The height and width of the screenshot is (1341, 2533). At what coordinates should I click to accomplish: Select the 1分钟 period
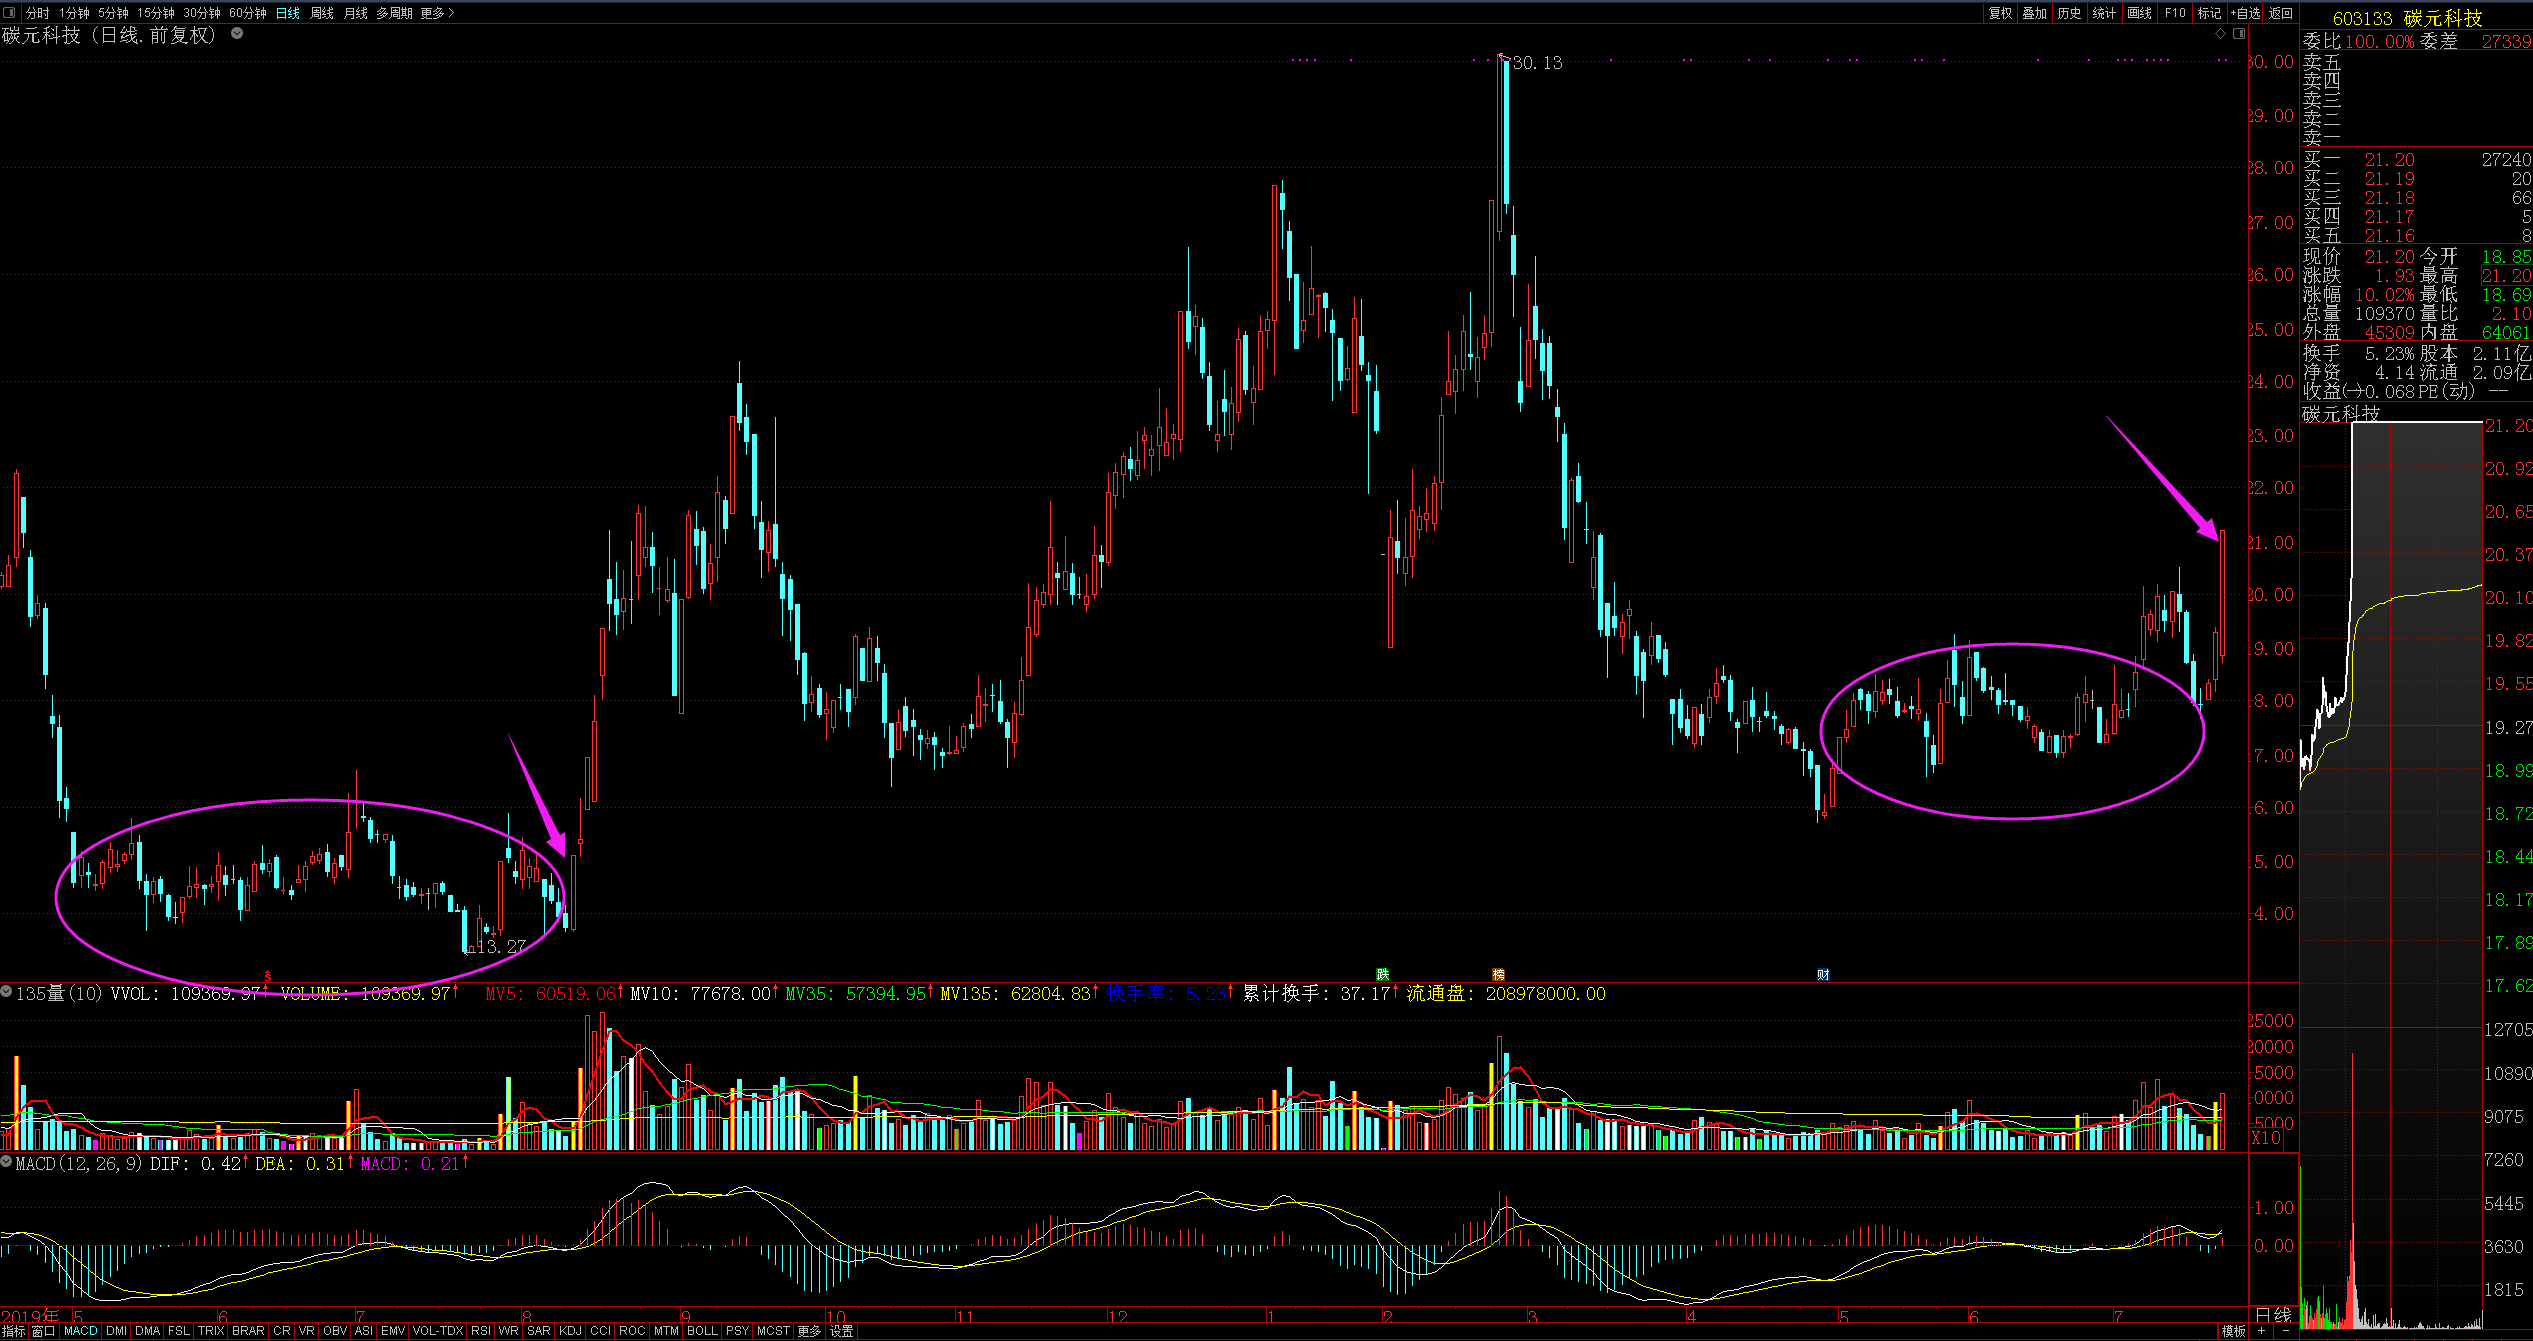[x=74, y=13]
